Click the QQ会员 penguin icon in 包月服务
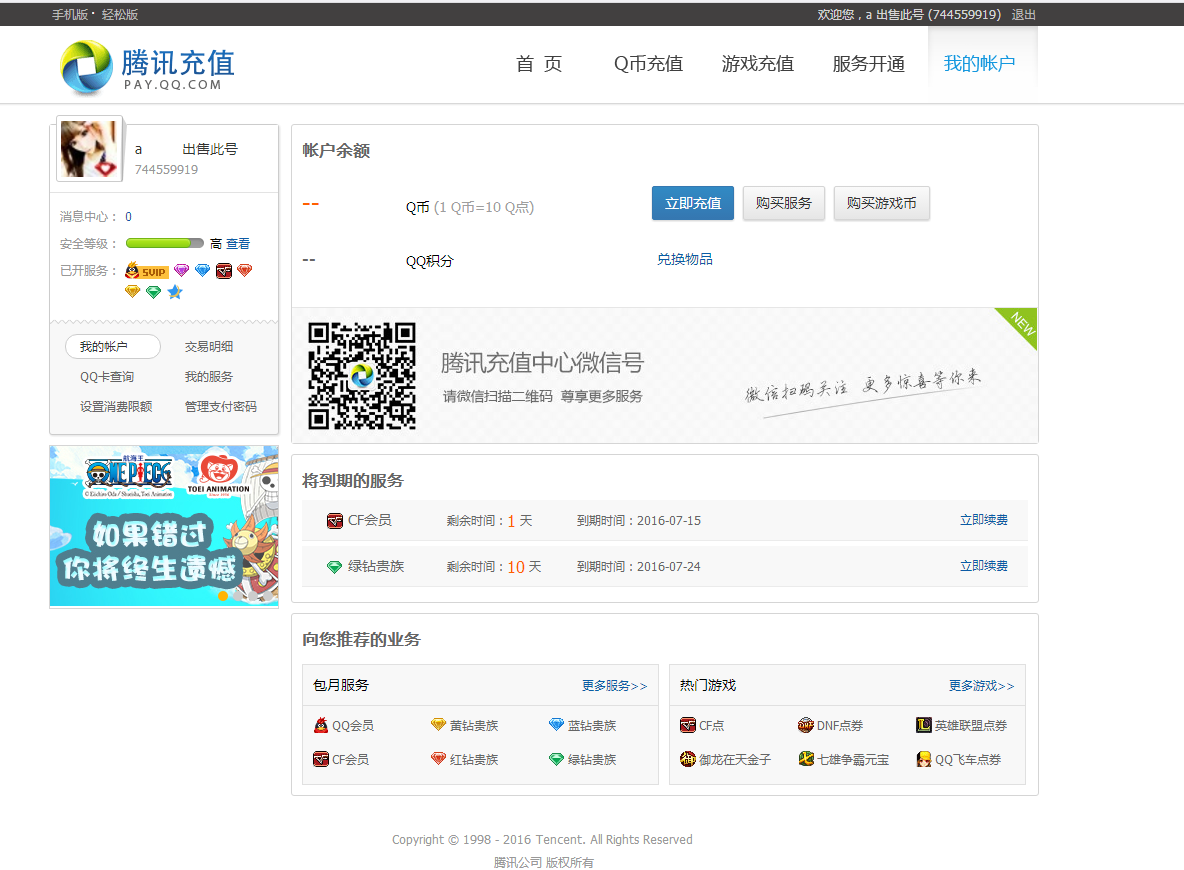 pos(321,726)
